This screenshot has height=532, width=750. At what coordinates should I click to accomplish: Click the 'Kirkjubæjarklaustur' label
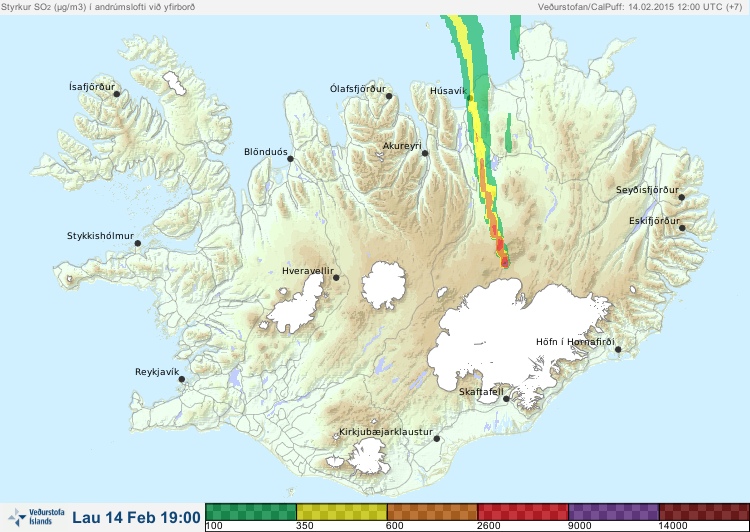coord(386,432)
